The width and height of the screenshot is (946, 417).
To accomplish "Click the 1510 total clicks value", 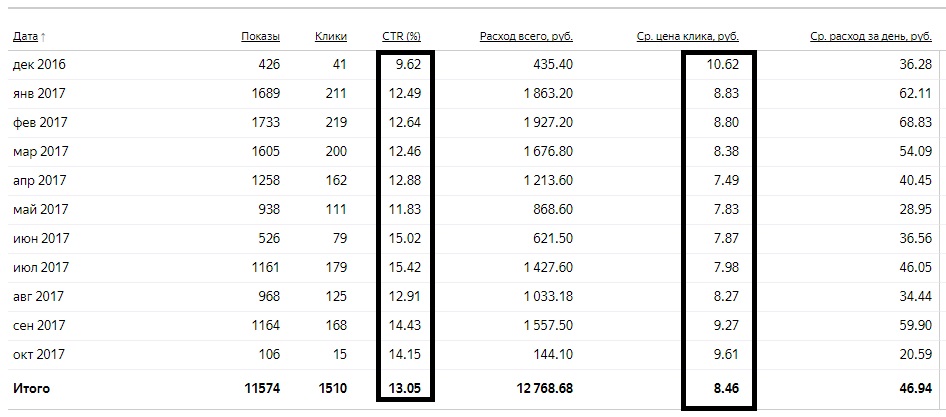I will click(x=332, y=388).
